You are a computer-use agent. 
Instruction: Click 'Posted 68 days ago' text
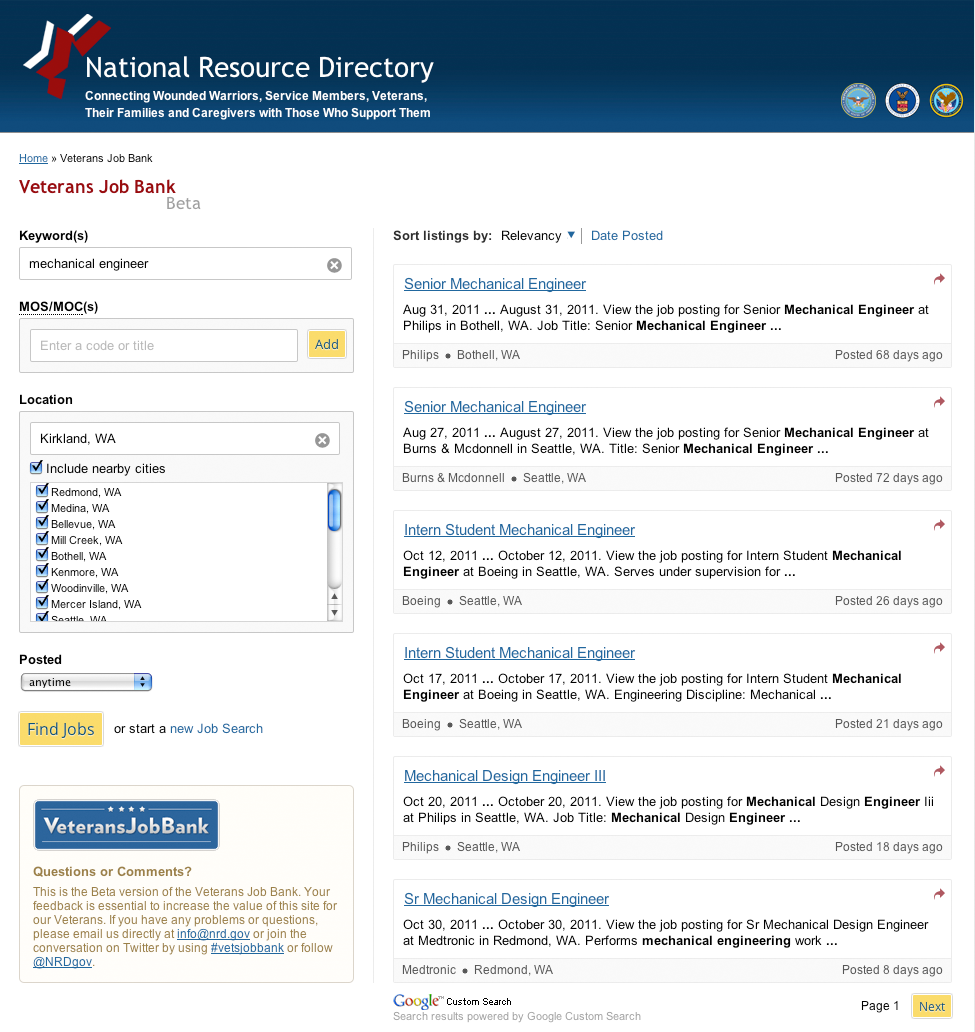pos(888,355)
